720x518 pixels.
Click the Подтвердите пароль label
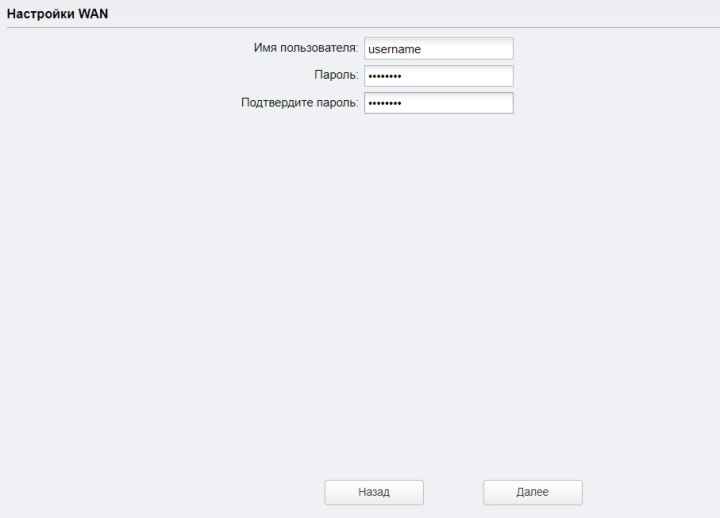tap(299, 102)
